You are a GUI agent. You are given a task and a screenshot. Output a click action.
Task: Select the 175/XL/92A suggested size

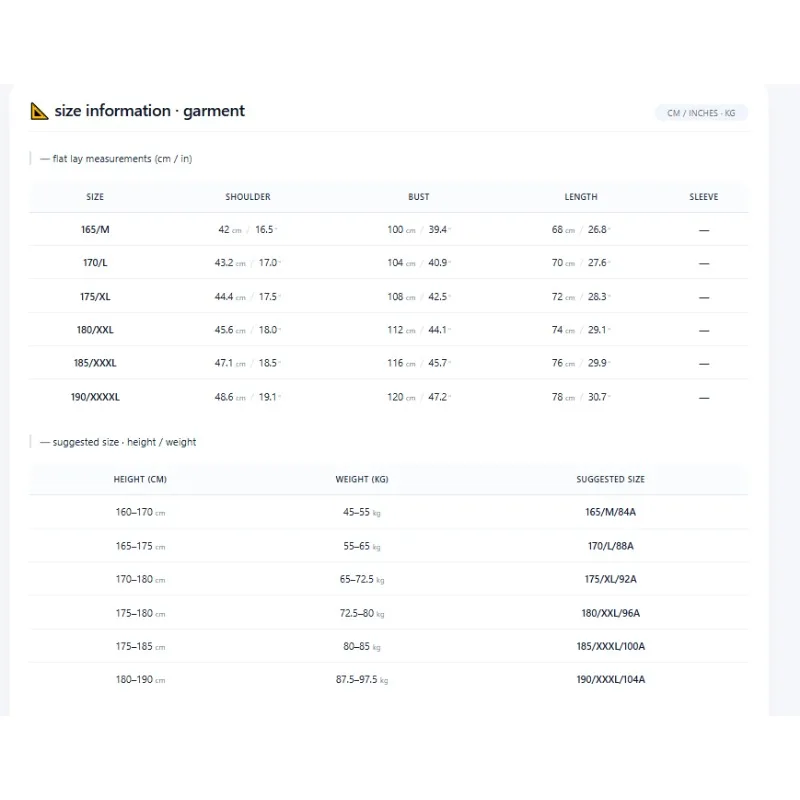click(x=611, y=579)
